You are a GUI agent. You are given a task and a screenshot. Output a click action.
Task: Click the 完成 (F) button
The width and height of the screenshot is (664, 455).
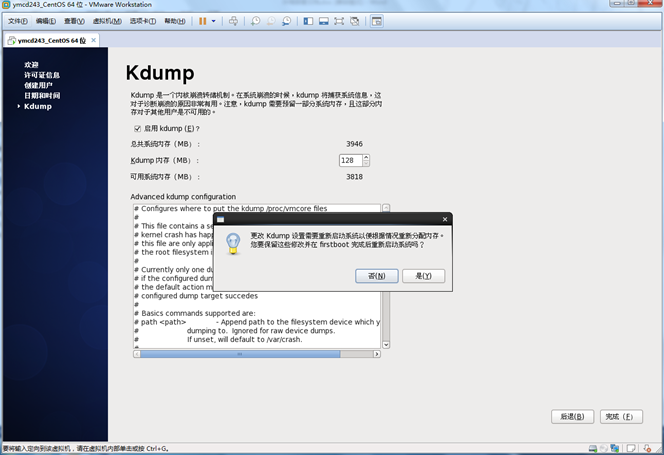pyautogui.click(x=621, y=417)
